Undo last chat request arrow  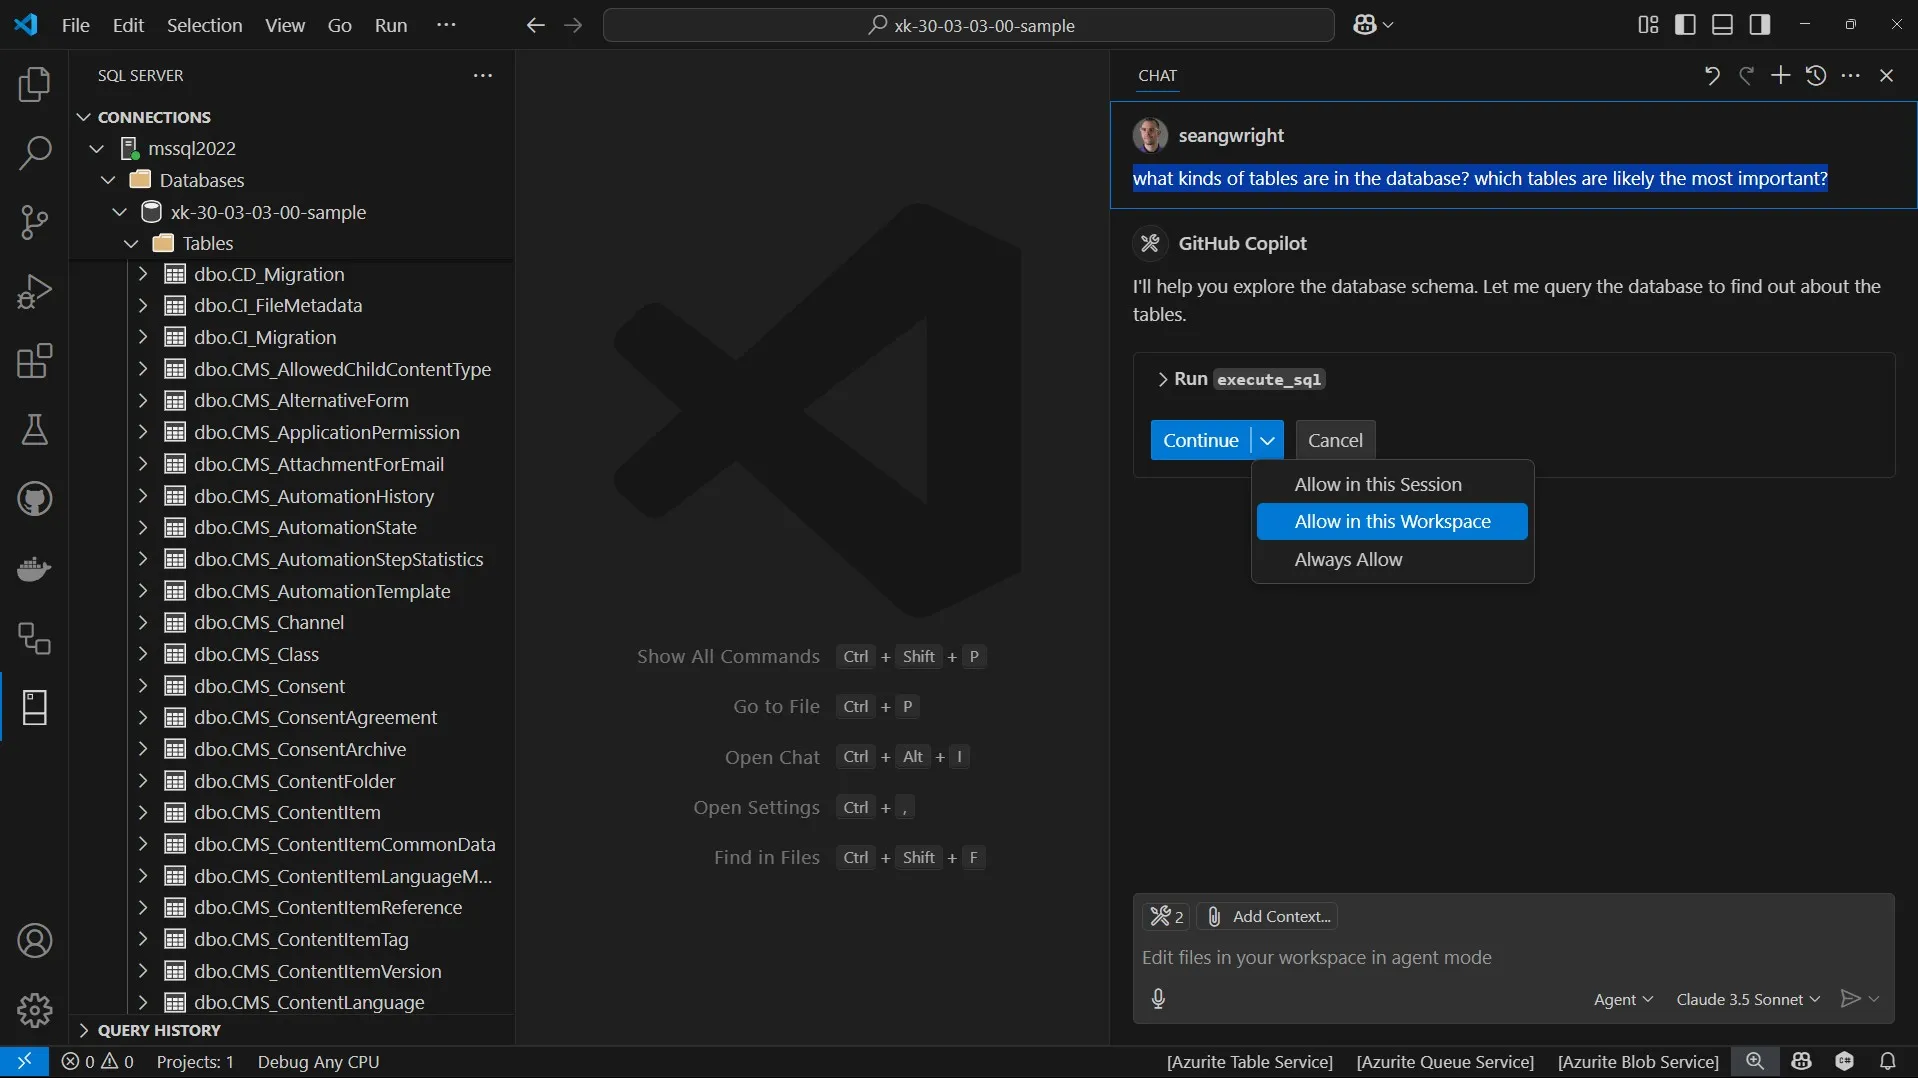(x=1712, y=76)
